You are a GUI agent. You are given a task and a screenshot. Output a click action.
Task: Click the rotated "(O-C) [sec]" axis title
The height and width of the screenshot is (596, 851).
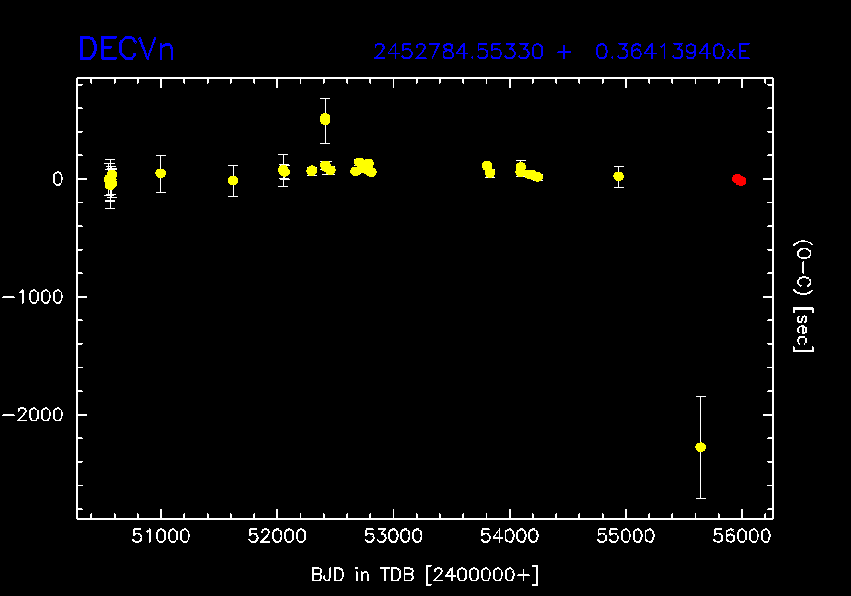point(803,296)
